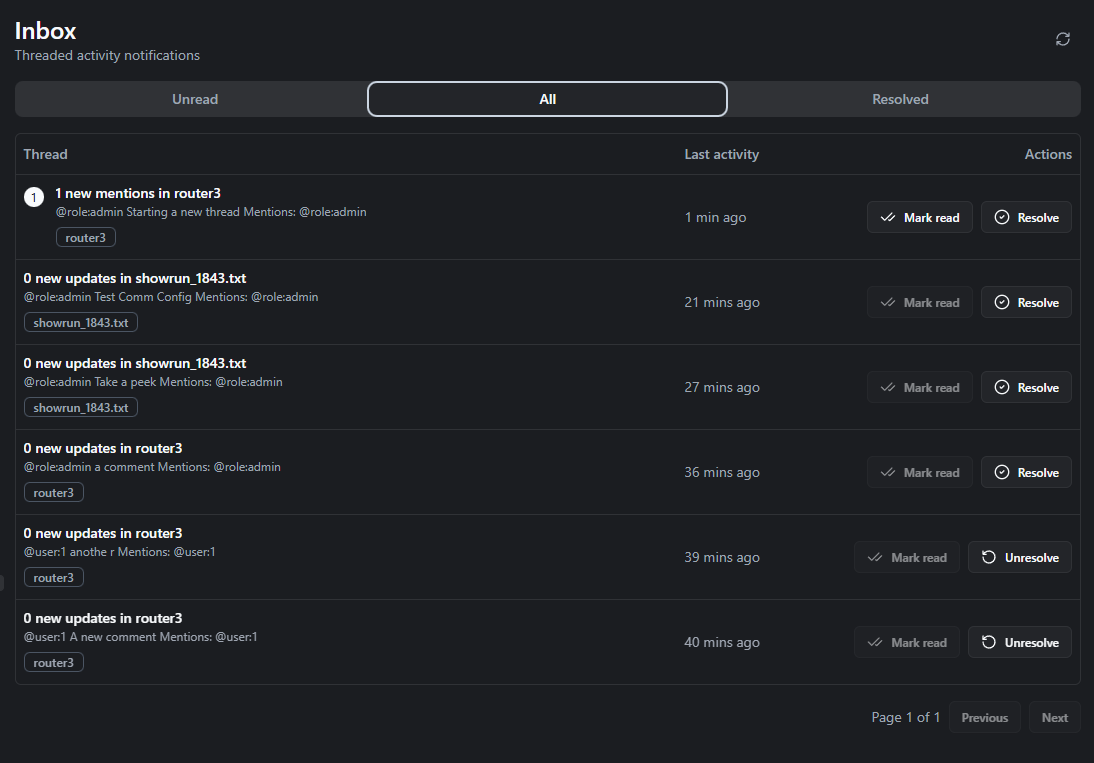Click the Next page button

coord(1054,717)
